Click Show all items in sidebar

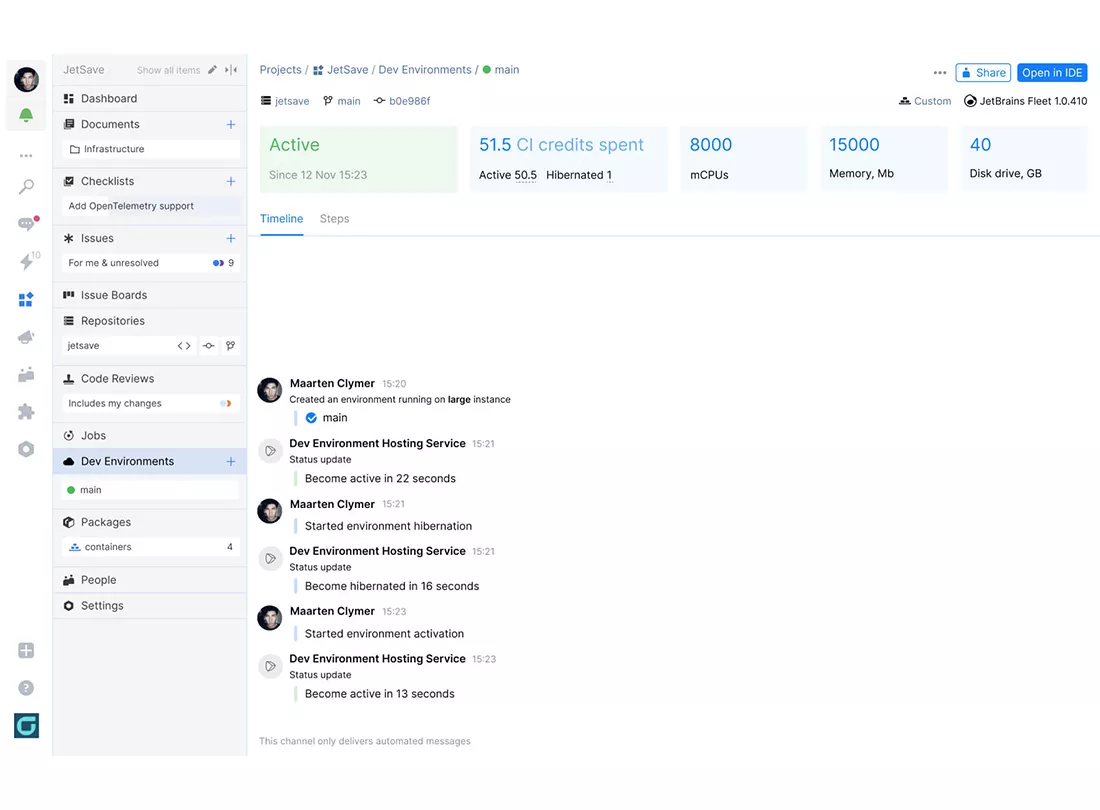168,70
